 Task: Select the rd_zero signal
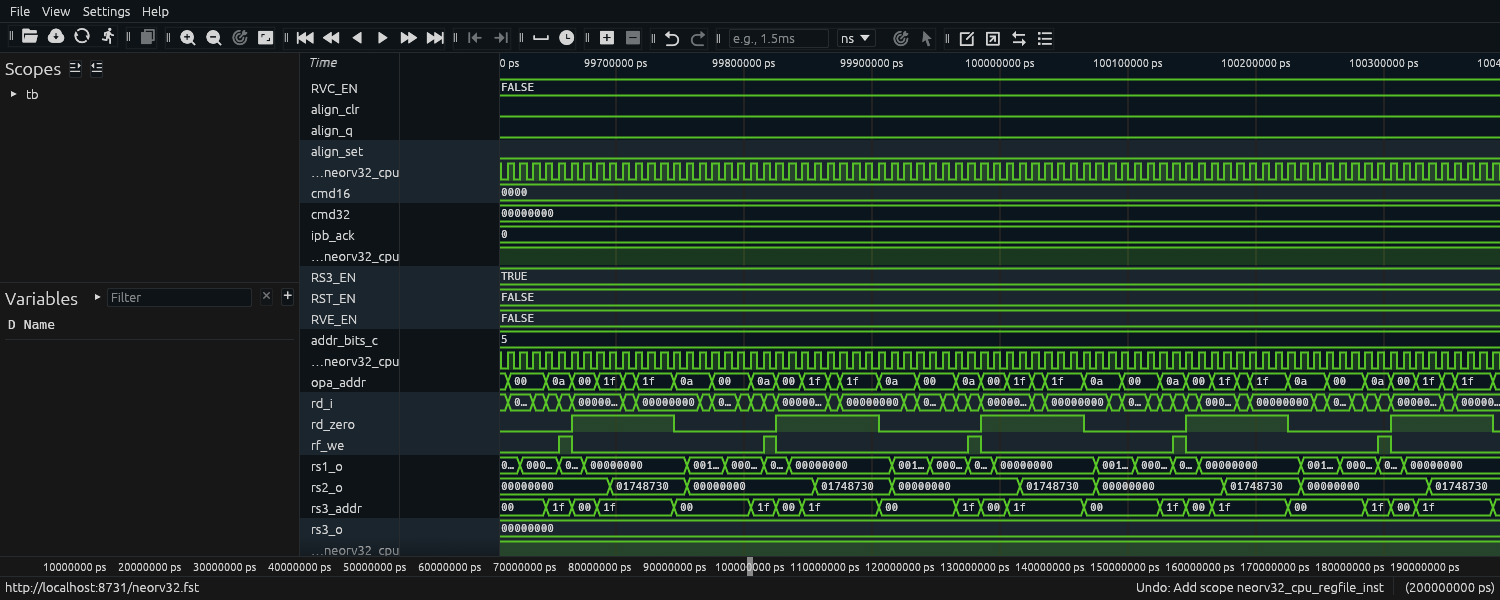click(x=333, y=424)
